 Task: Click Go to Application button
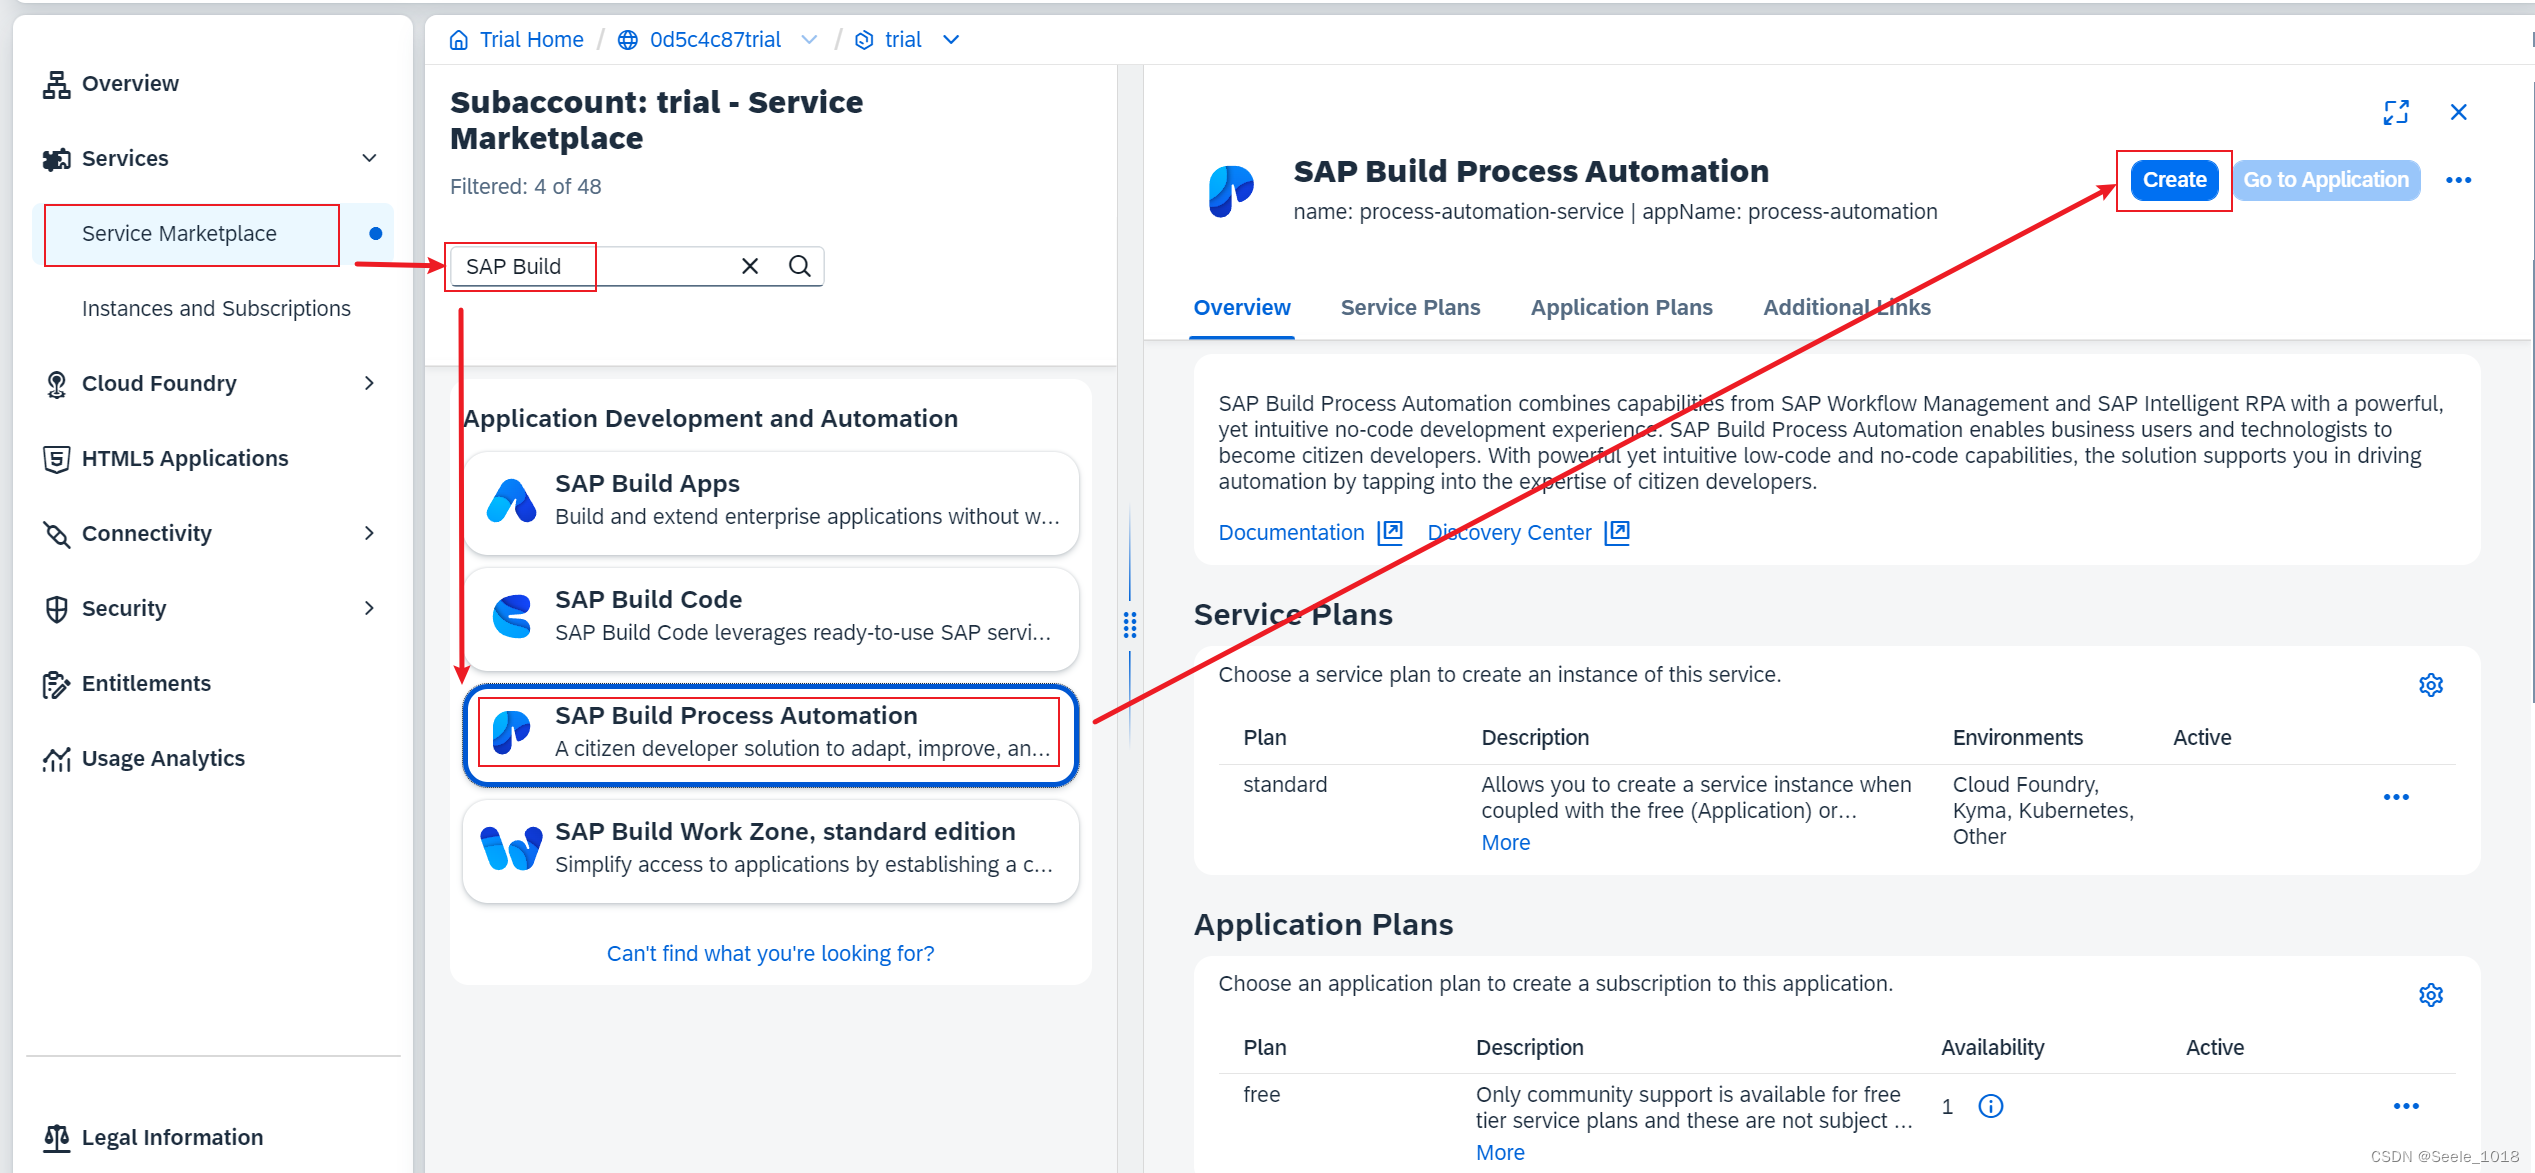2326,180
